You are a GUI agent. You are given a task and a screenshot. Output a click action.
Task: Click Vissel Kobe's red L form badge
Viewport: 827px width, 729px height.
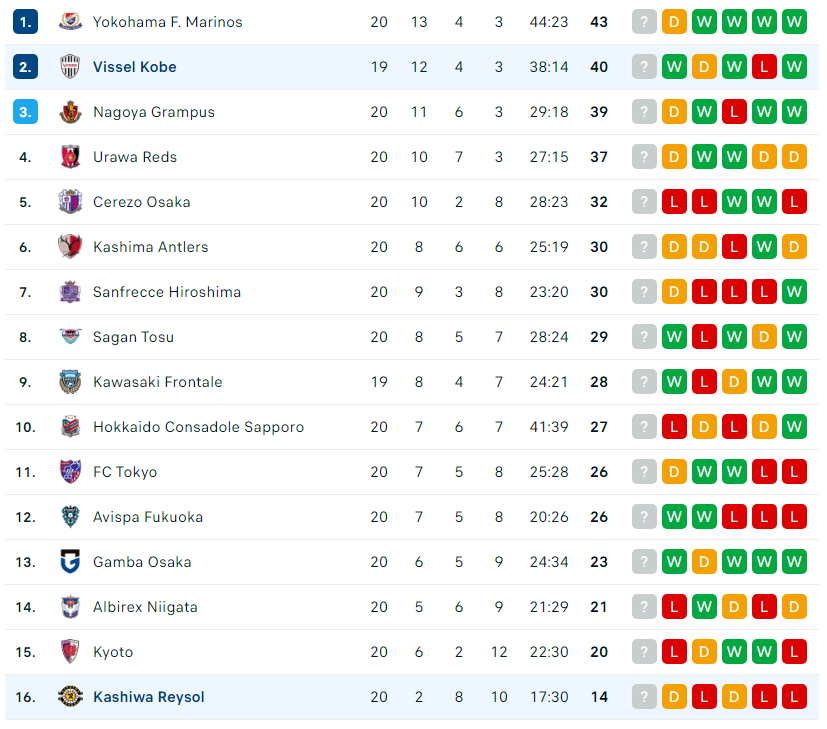(764, 67)
